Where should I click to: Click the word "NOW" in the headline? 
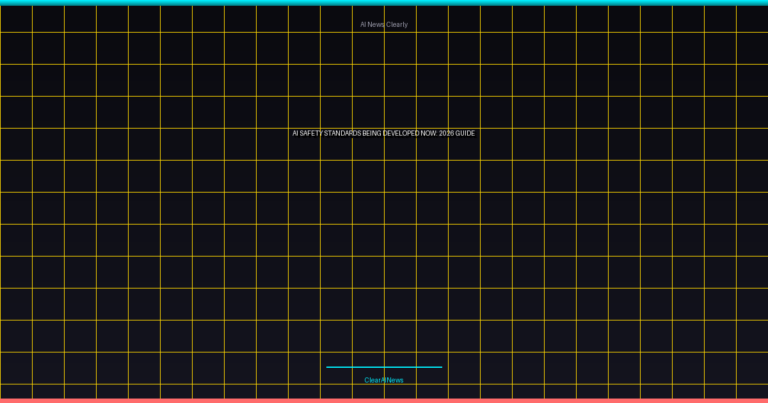[x=428, y=133]
